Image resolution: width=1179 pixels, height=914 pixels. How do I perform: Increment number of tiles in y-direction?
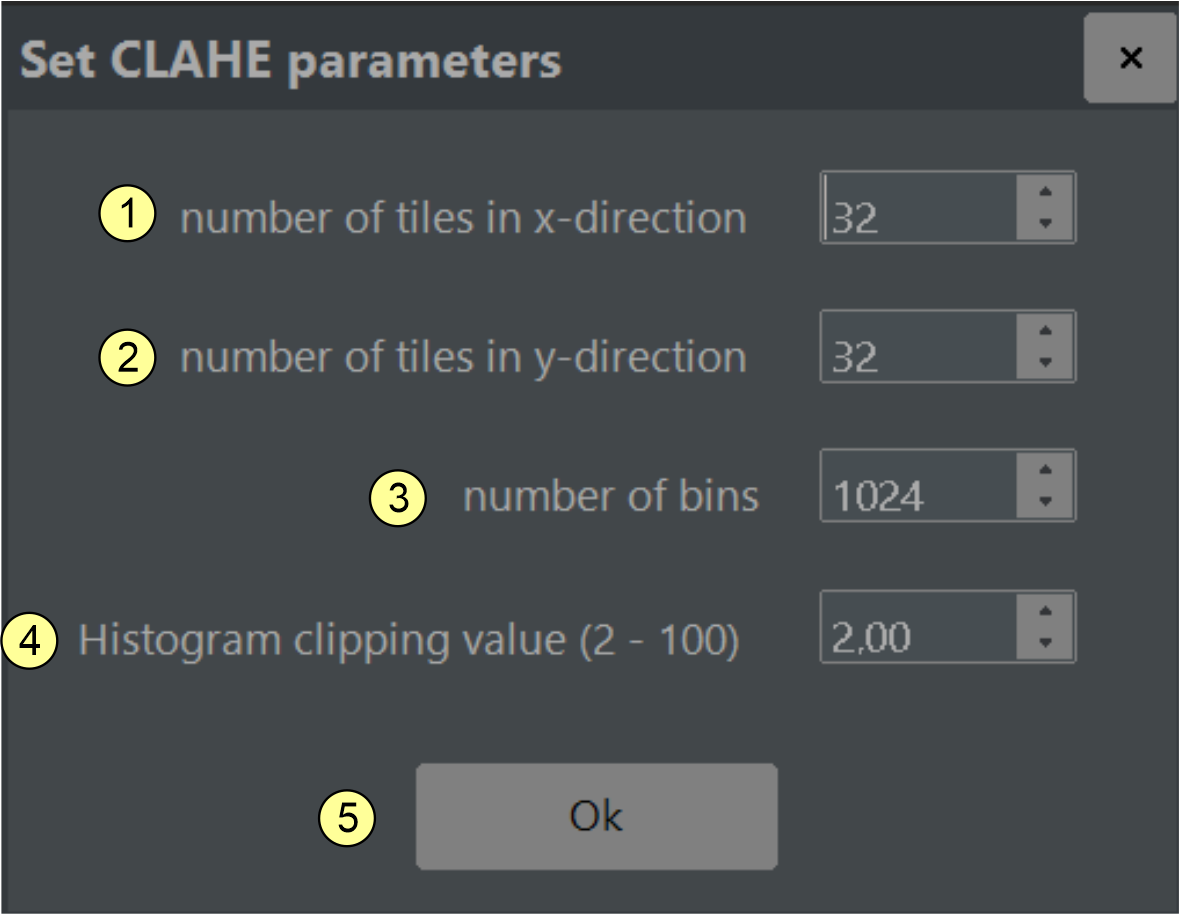(1044, 330)
